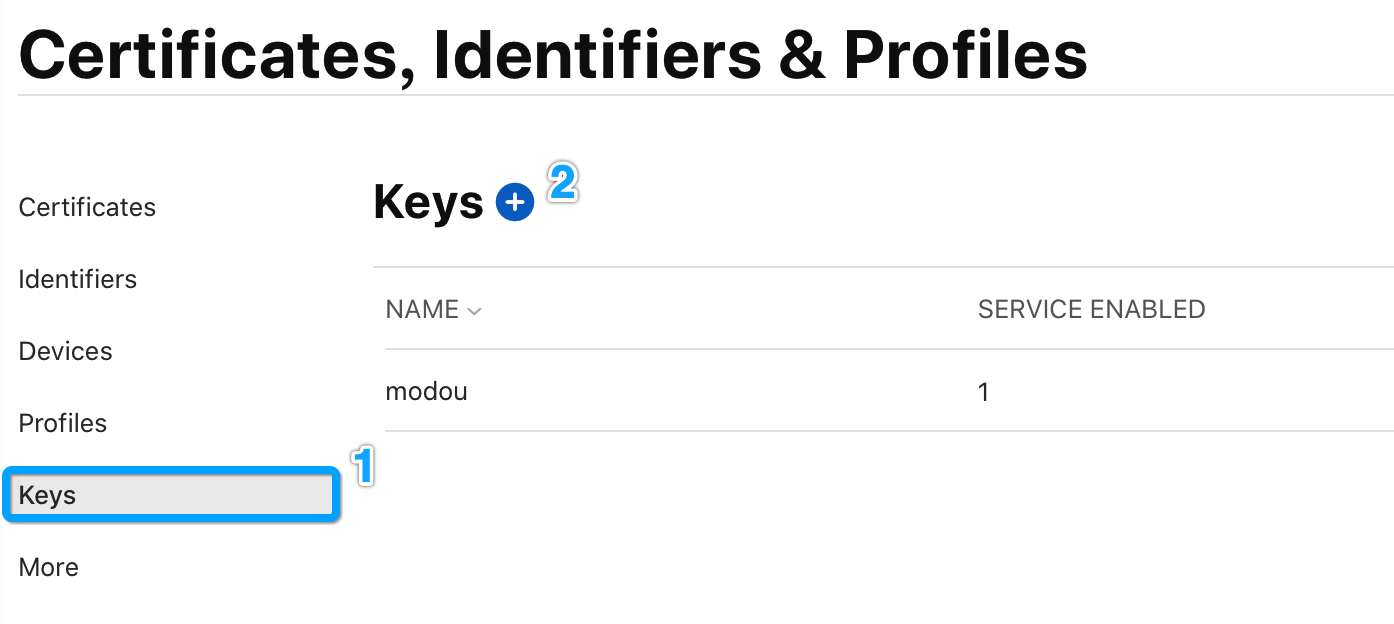This screenshot has width=1394, height=624.
Task: Click the word Profiles in the page title
Action: pos(965,55)
